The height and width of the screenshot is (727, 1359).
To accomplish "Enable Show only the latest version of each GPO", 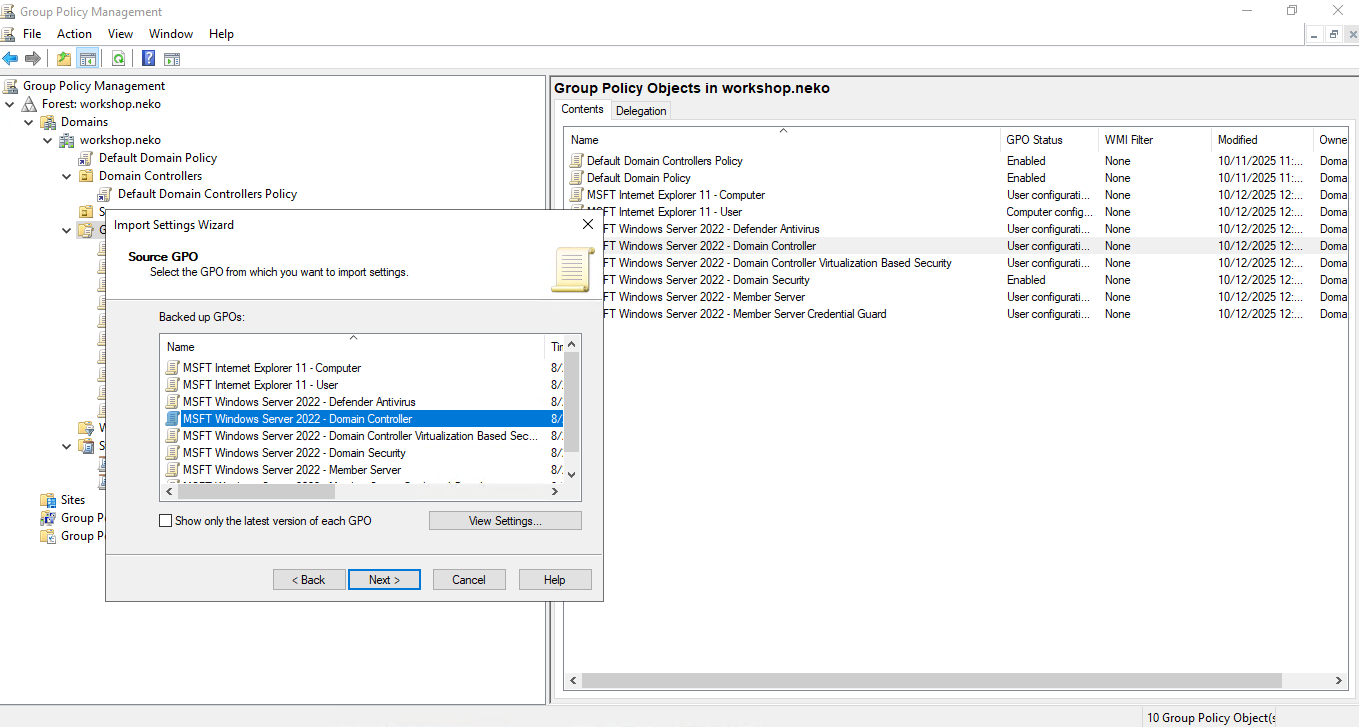I will click(x=166, y=520).
